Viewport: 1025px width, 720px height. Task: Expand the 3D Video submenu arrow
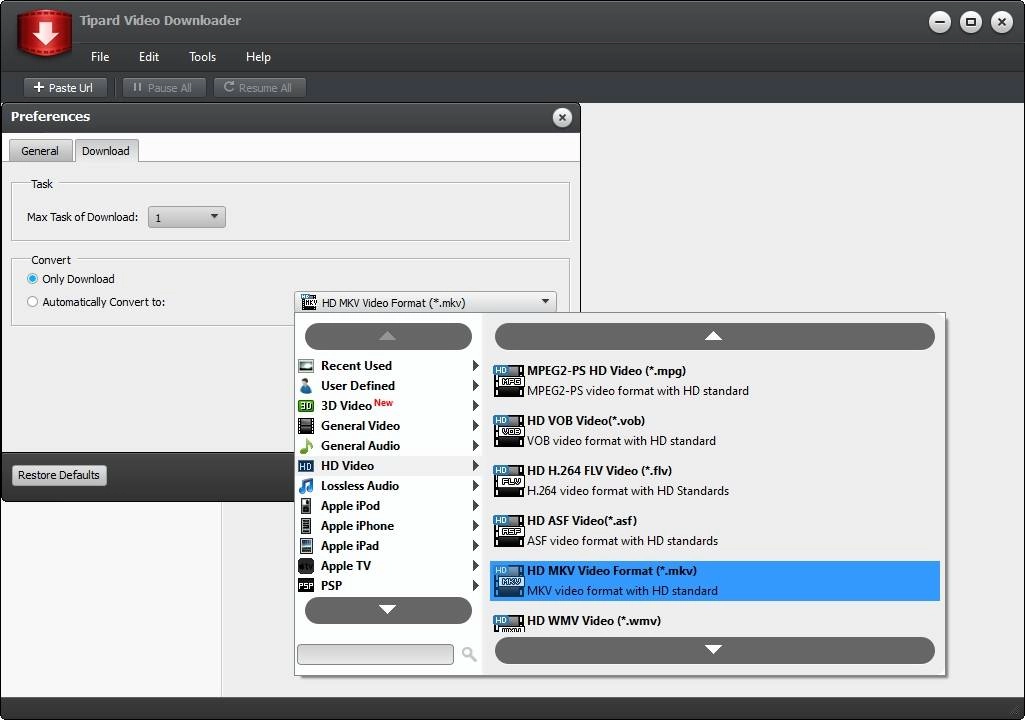476,406
